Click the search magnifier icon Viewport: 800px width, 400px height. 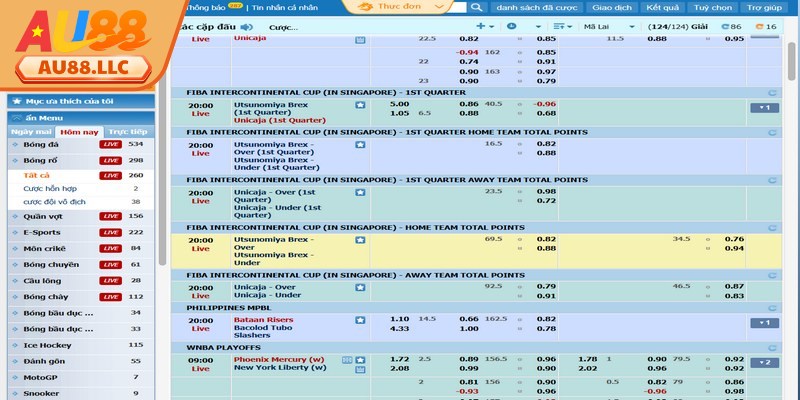click(477, 7)
